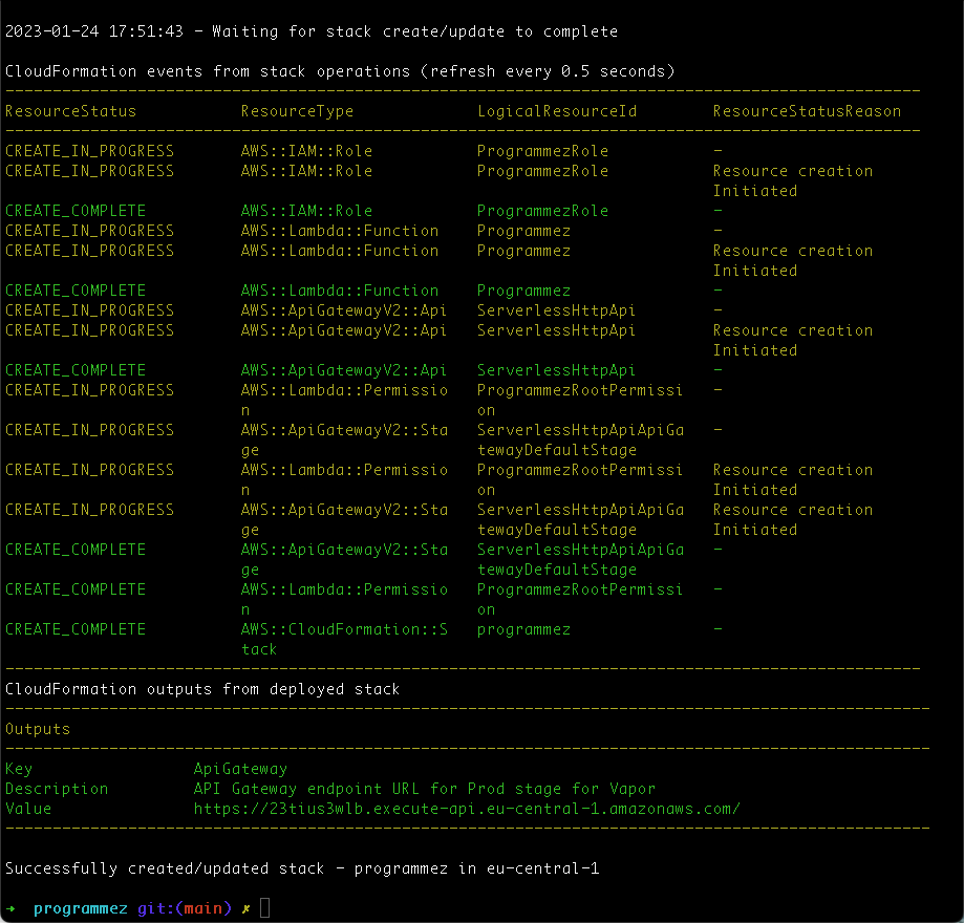Click the 'Value' label in outputs
This screenshot has width=964, height=924.
[x=28, y=809]
